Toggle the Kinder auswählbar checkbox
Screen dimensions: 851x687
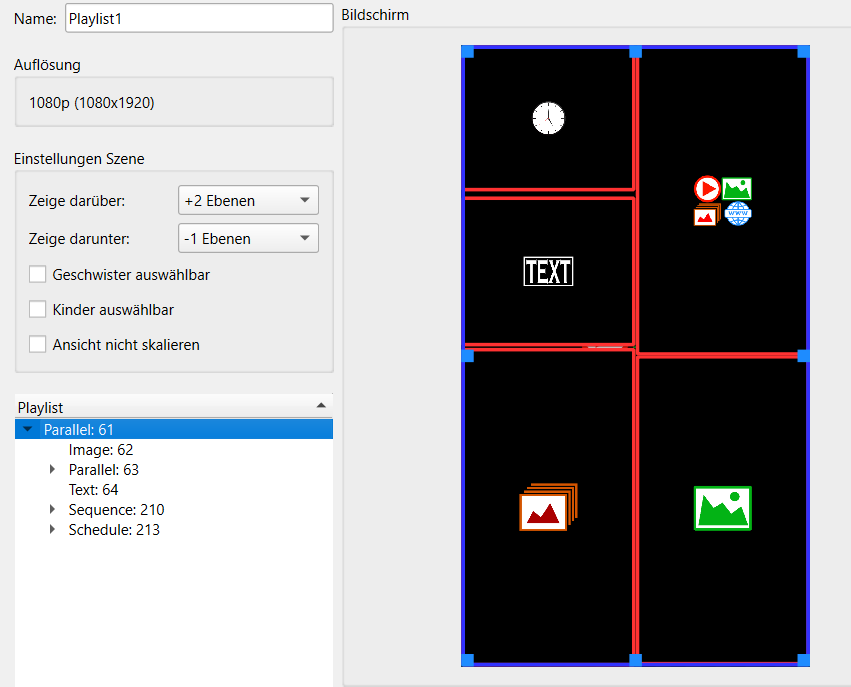coord(38,309)
